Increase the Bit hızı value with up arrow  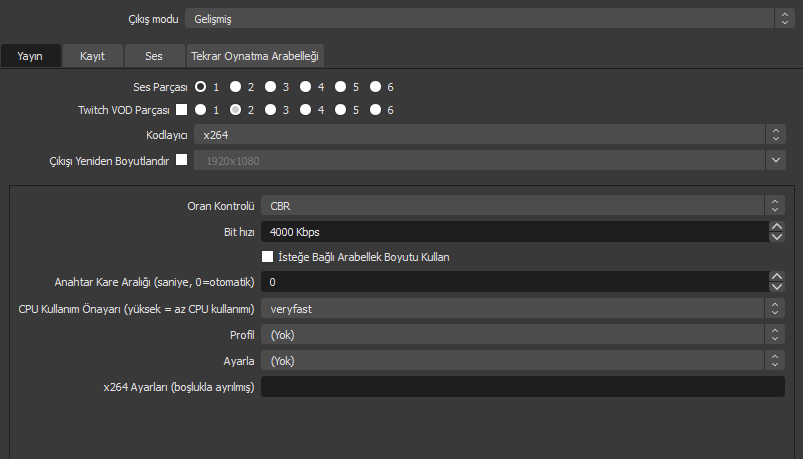pyautogui.click(x=776, y=226)
